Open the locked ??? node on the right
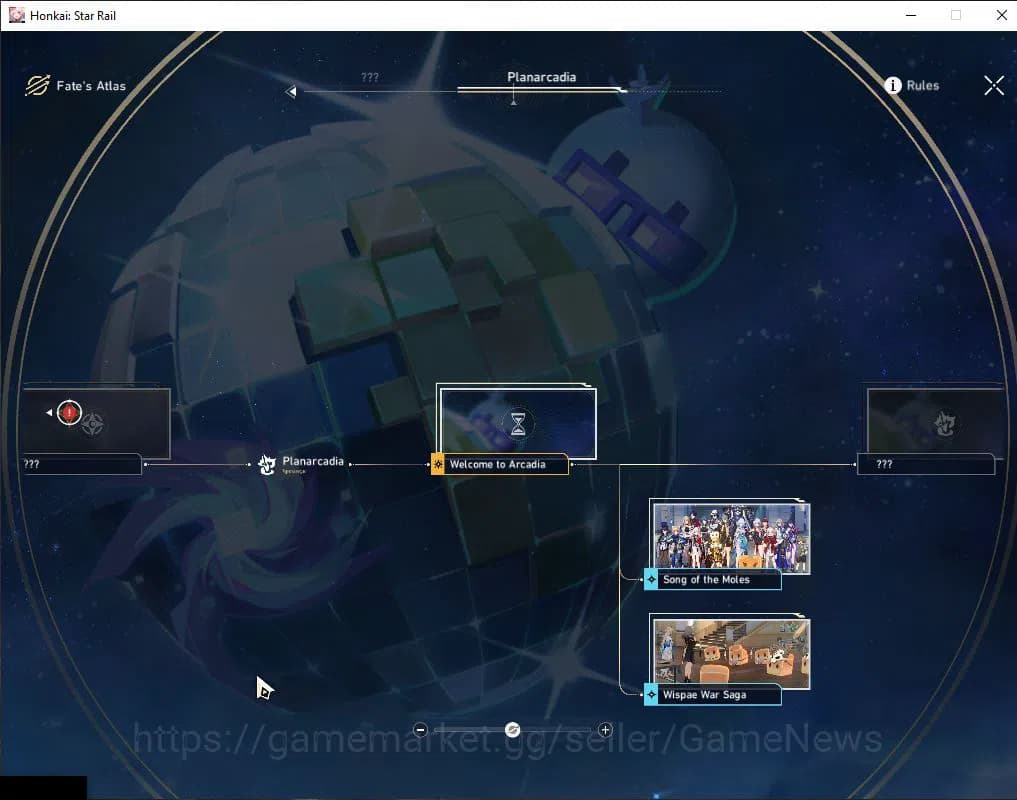 click(925, 464)
